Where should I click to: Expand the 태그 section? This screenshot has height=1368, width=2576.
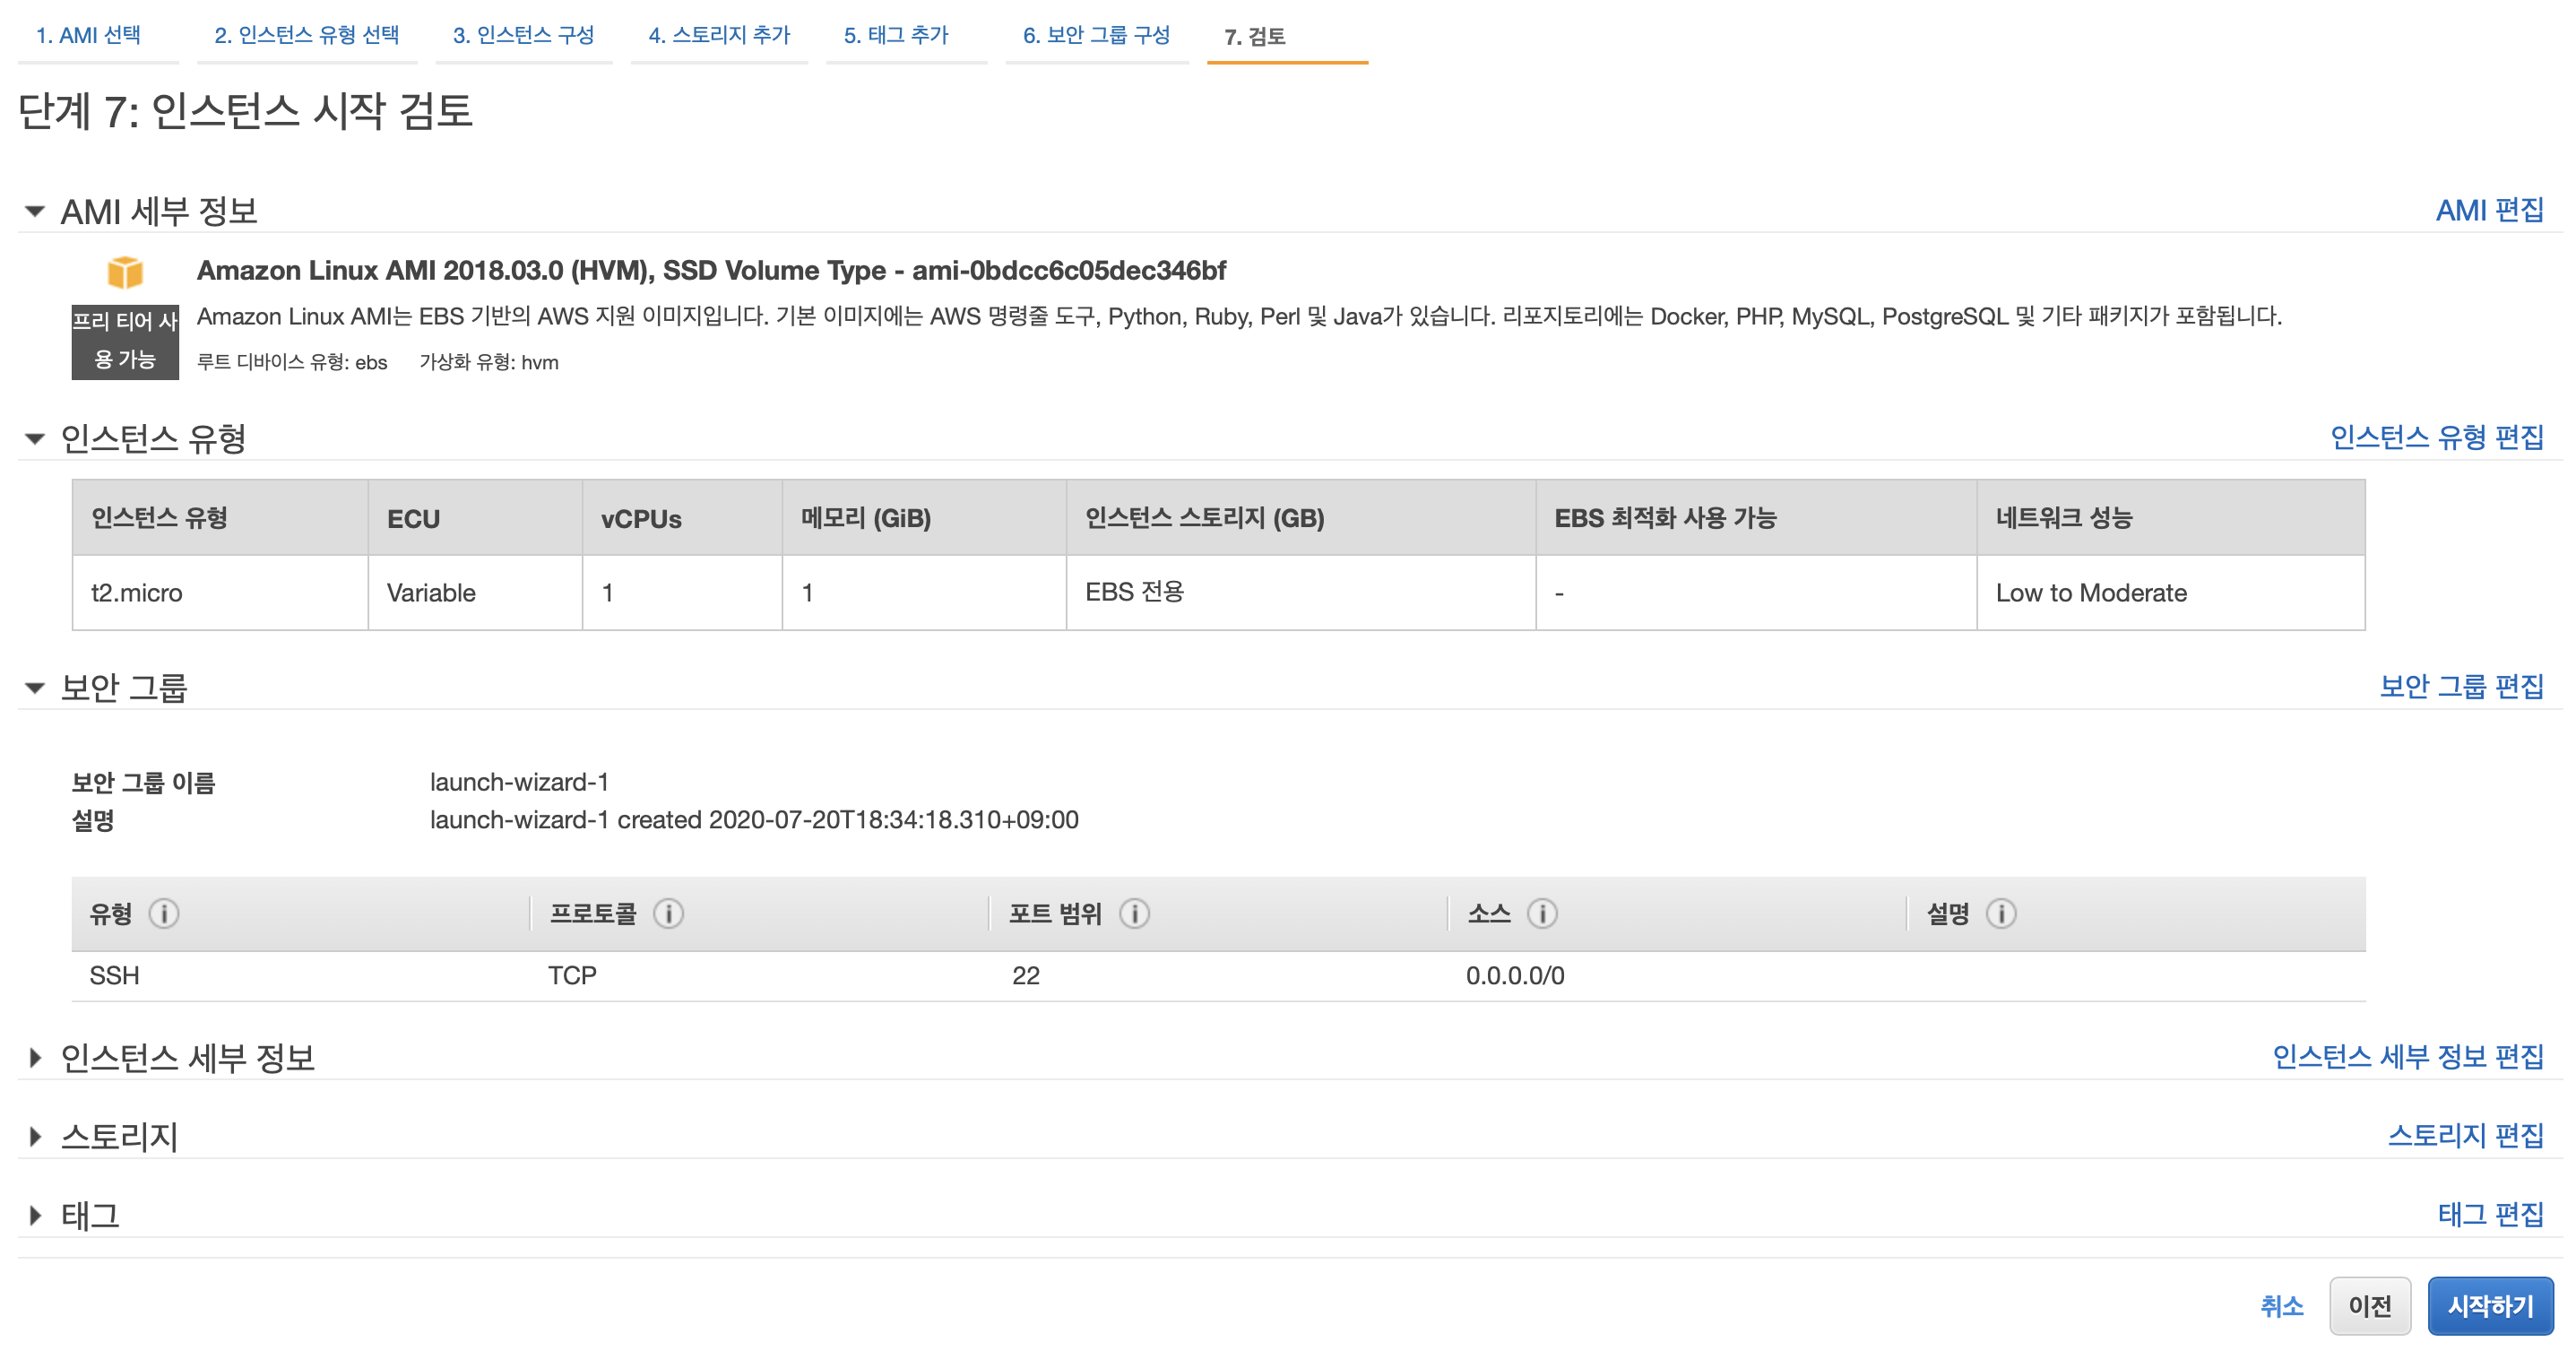35,1215
